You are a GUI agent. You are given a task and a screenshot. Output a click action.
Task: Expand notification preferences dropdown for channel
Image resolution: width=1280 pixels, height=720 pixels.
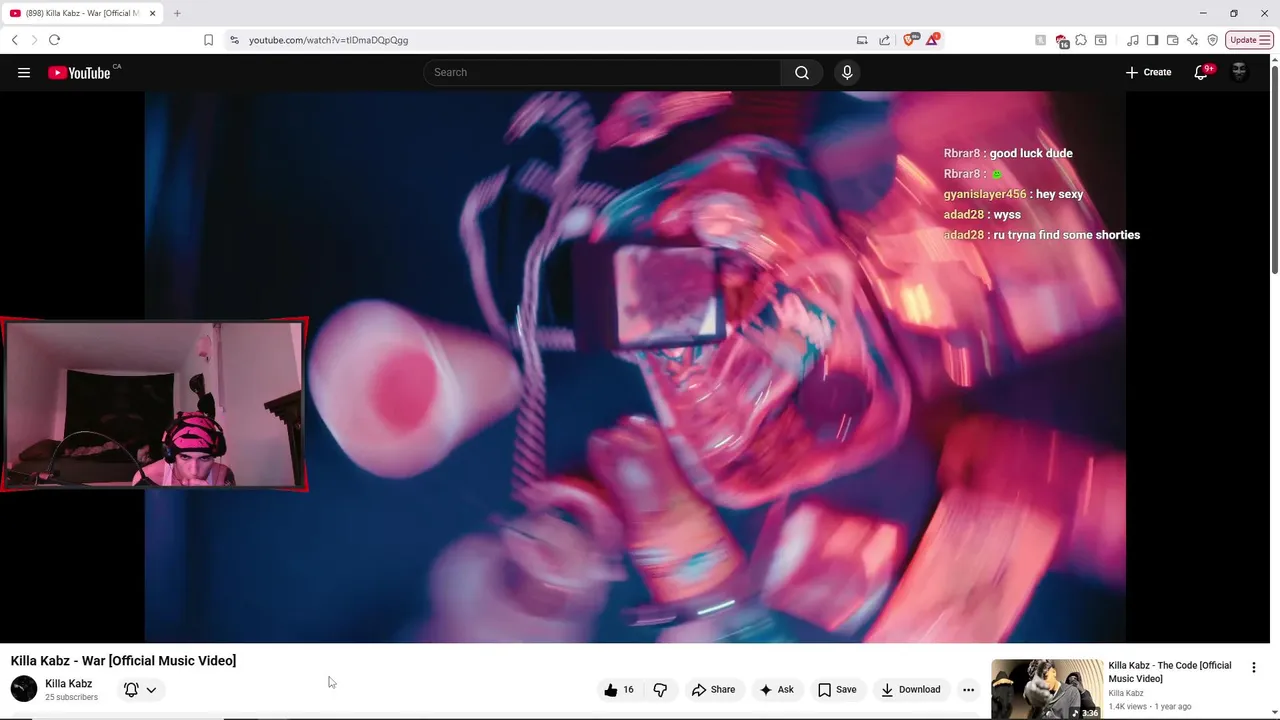coord(151,689)
